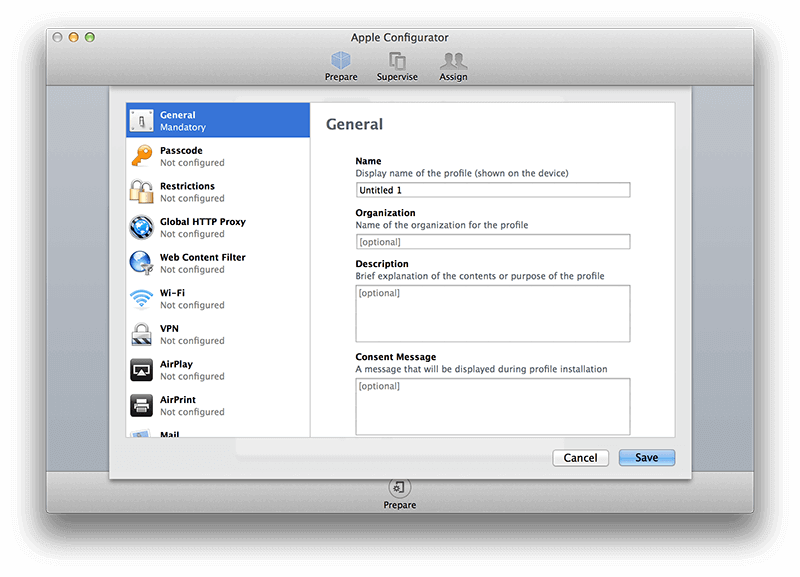Click the Organization optional field
800x577 pixels.
pyautogui.click(x=493, y=241)
